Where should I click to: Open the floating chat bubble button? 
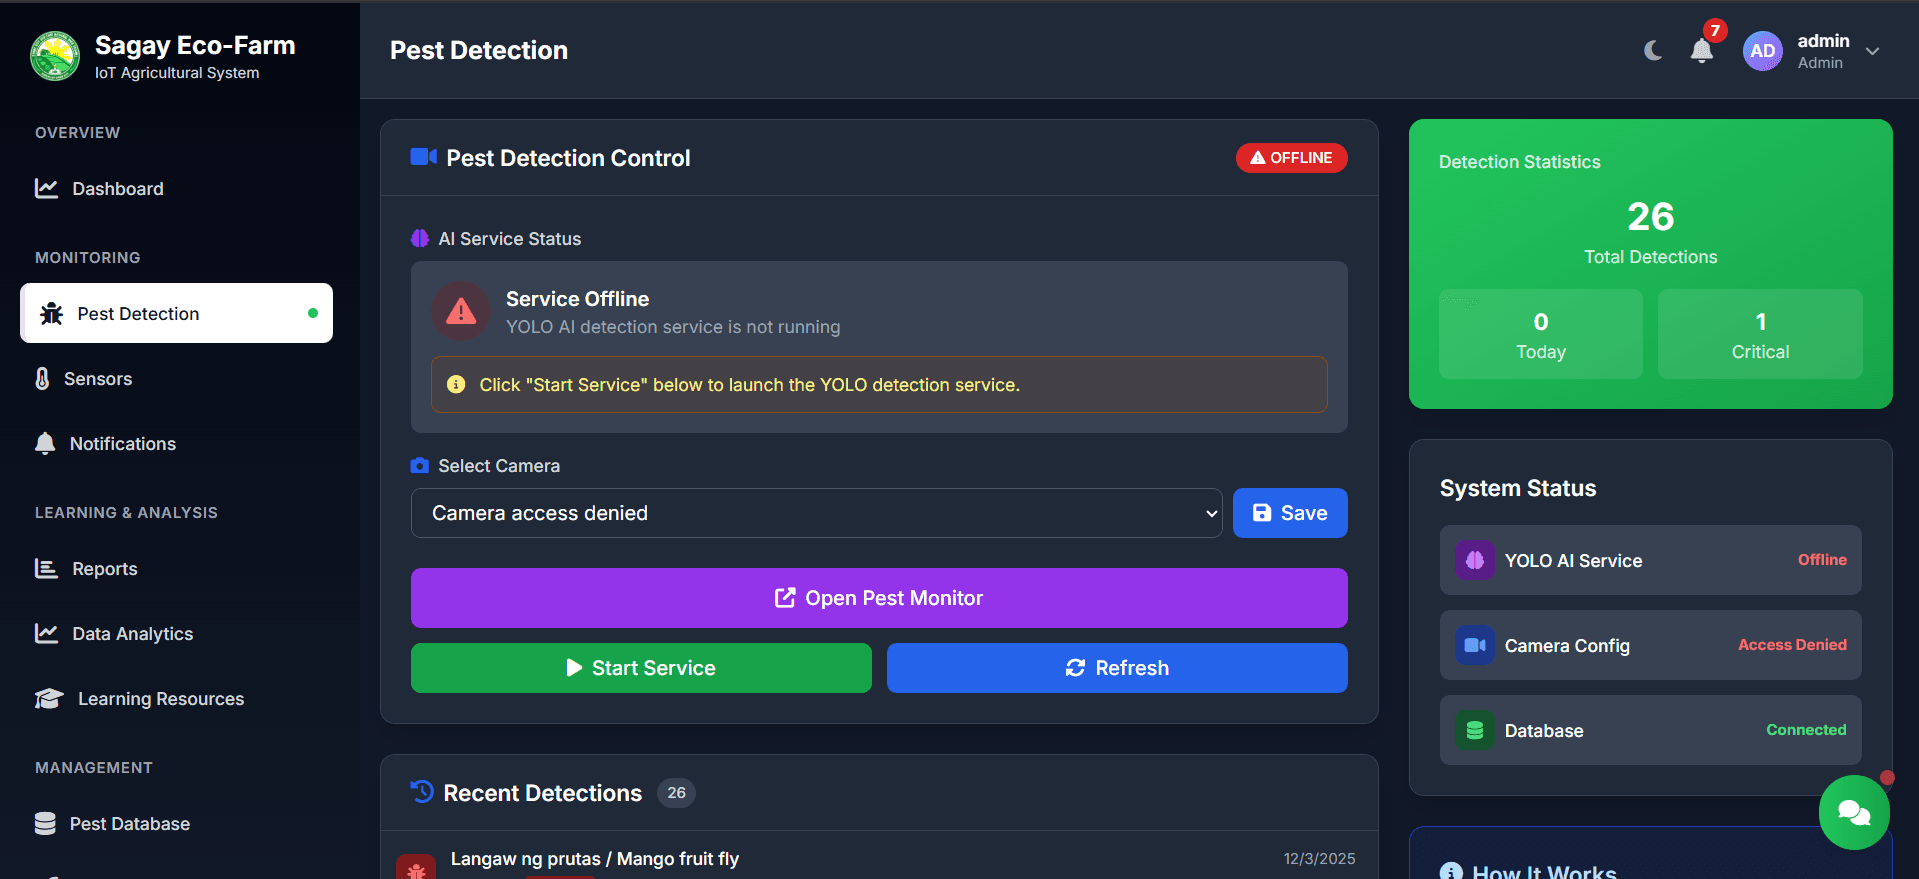(1854, 813)
